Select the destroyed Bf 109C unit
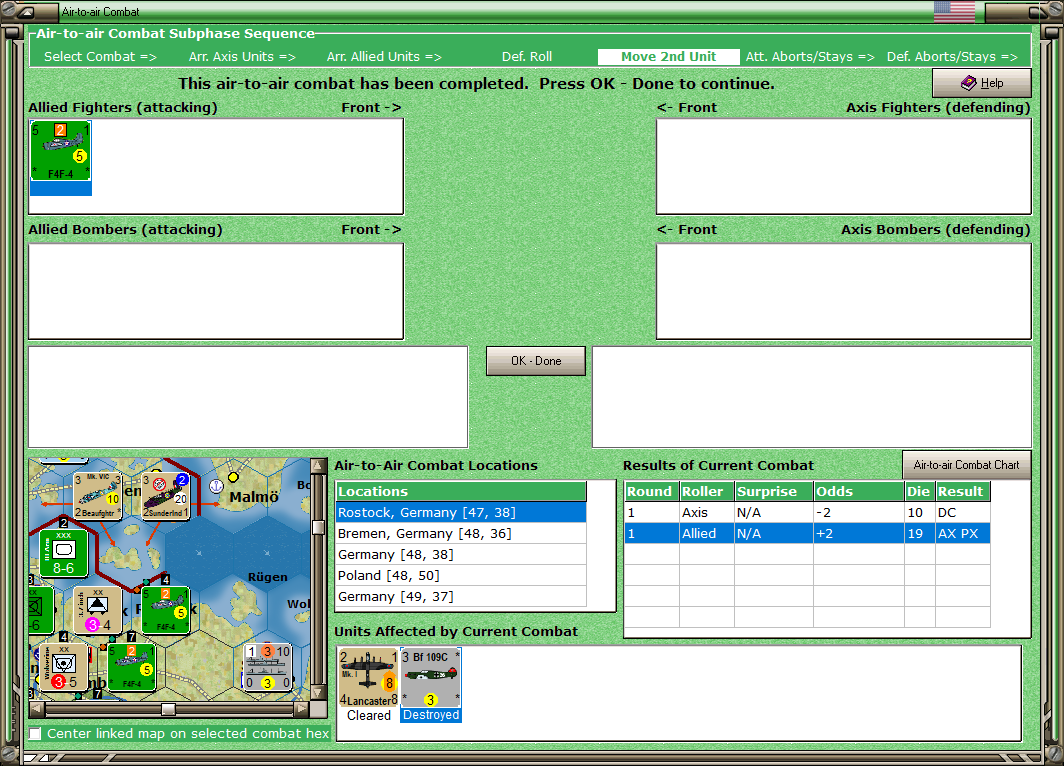Viewport: 1064px width, 766px height. [430, 677]
